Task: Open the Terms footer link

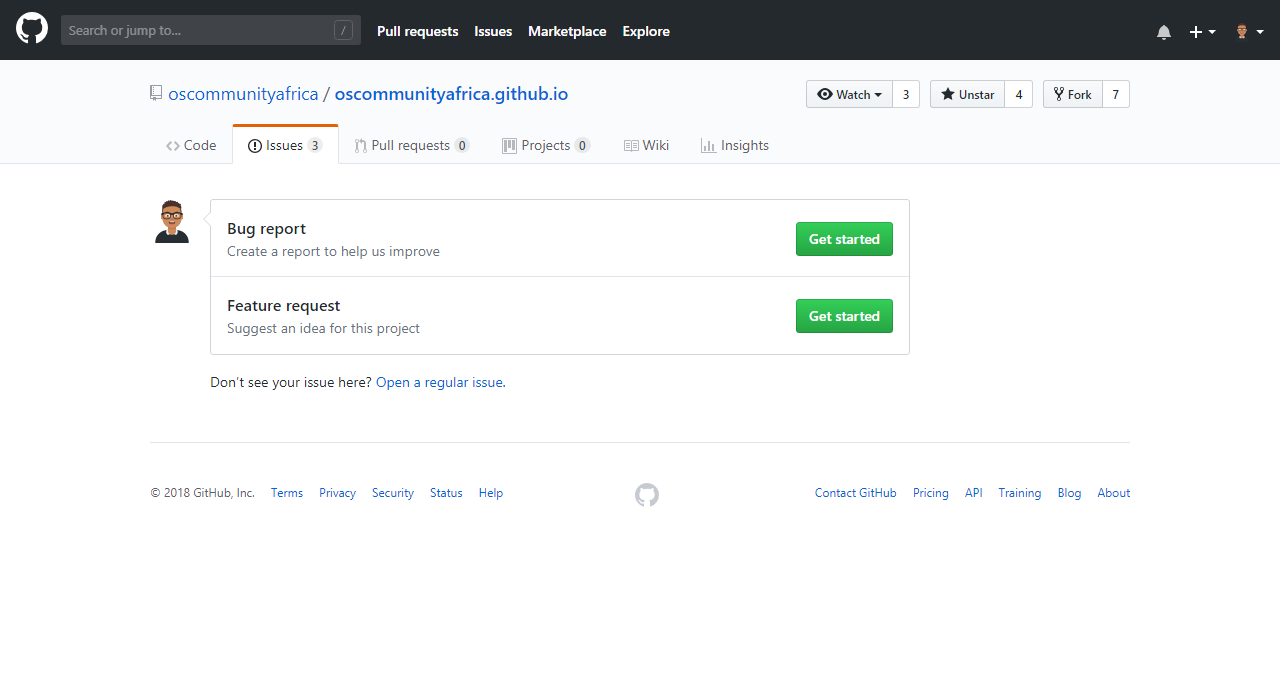Action: pos(287,493)
